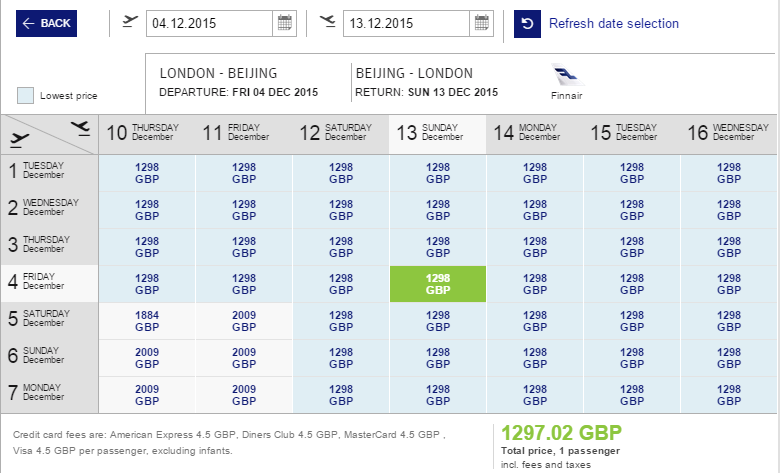This screenshot has width=780, height=473.
Task: Go back with the BACK button
Action: [x=46, y=23]
